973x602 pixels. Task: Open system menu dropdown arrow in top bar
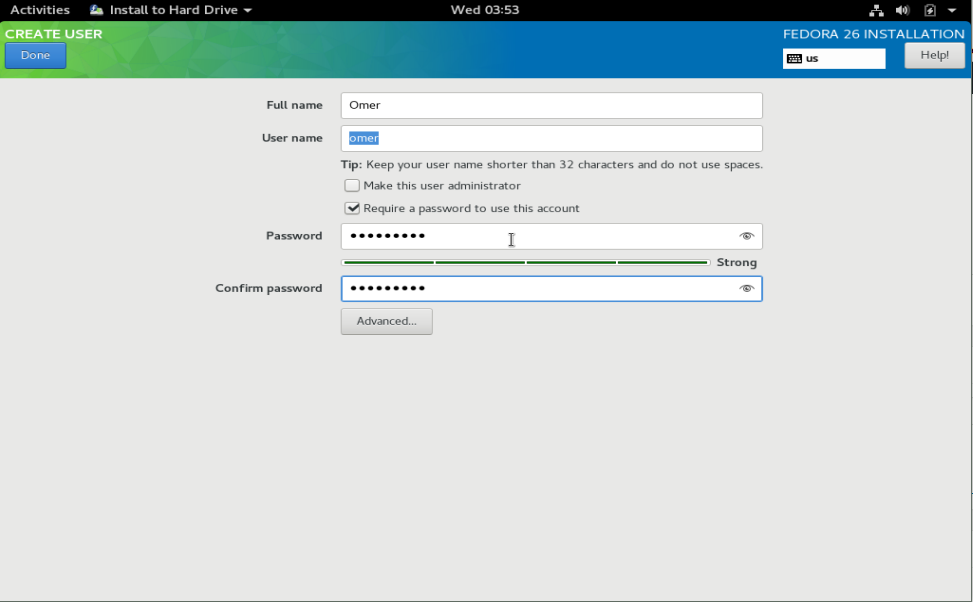click(x=953, y=10)
